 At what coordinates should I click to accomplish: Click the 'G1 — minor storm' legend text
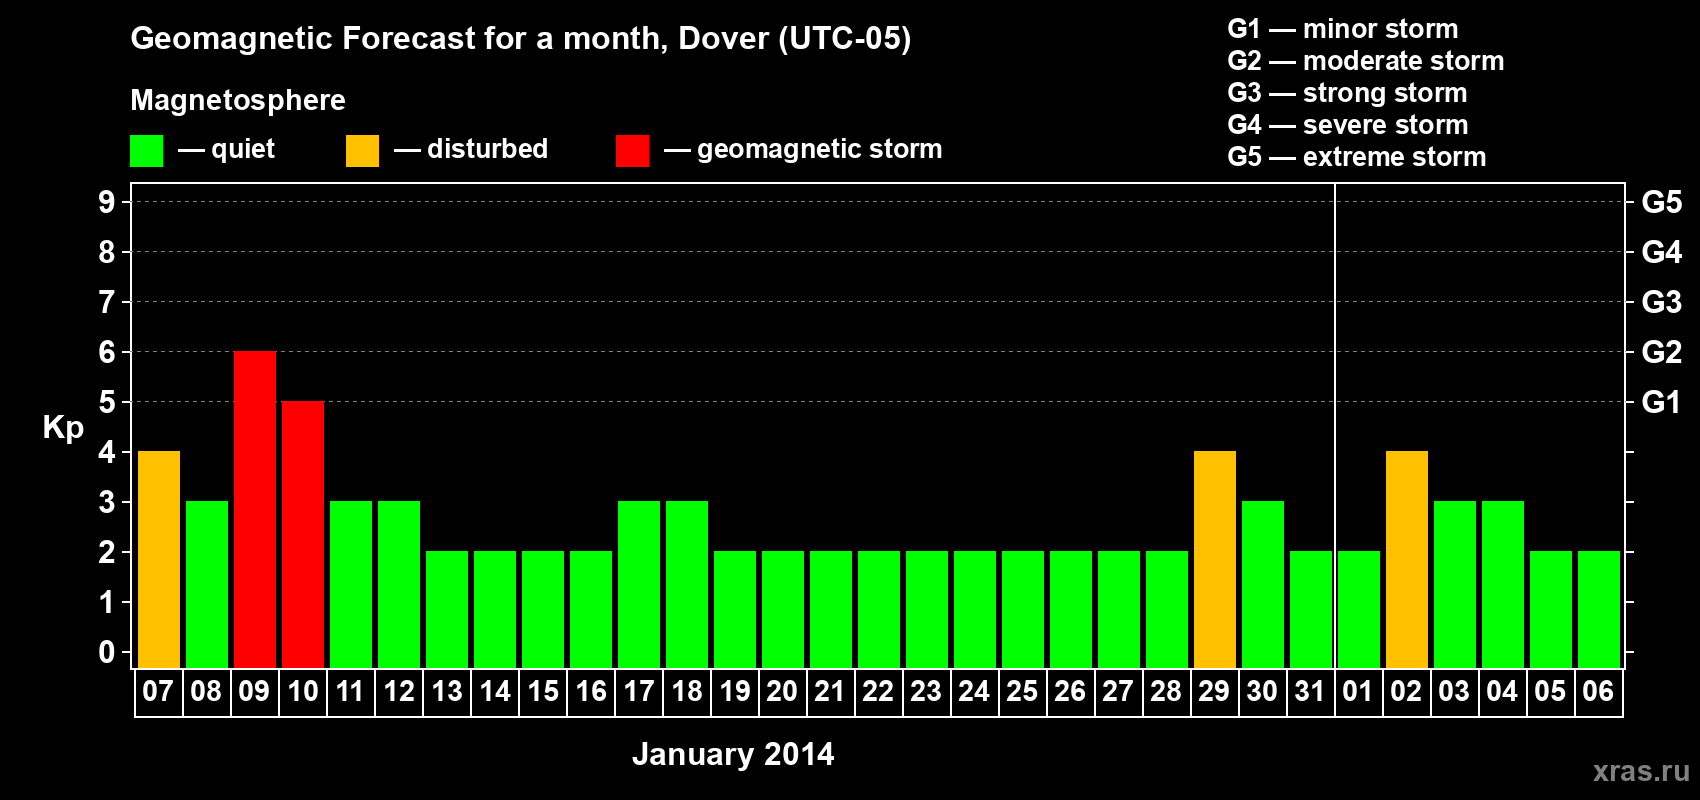(1343, 29)
